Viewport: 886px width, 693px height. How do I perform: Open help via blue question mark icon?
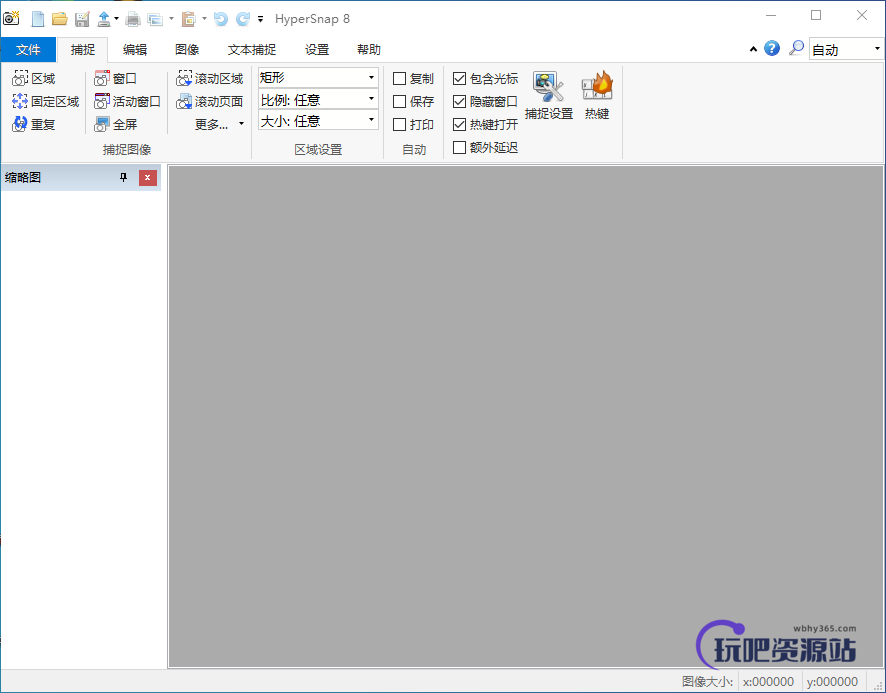[772, 49]
